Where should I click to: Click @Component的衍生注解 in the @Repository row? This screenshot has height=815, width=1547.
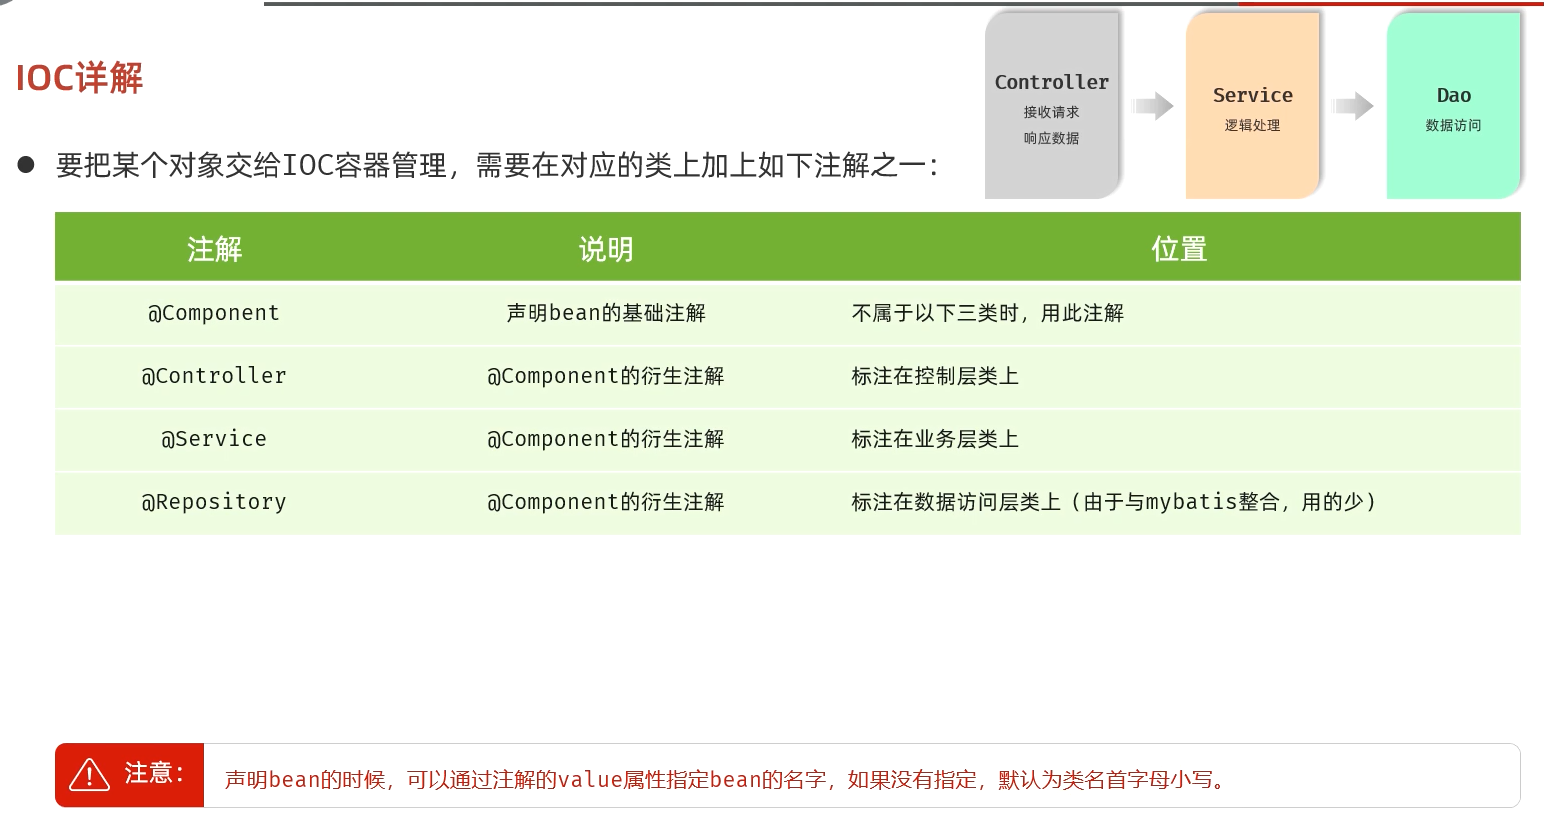(606, 502)
